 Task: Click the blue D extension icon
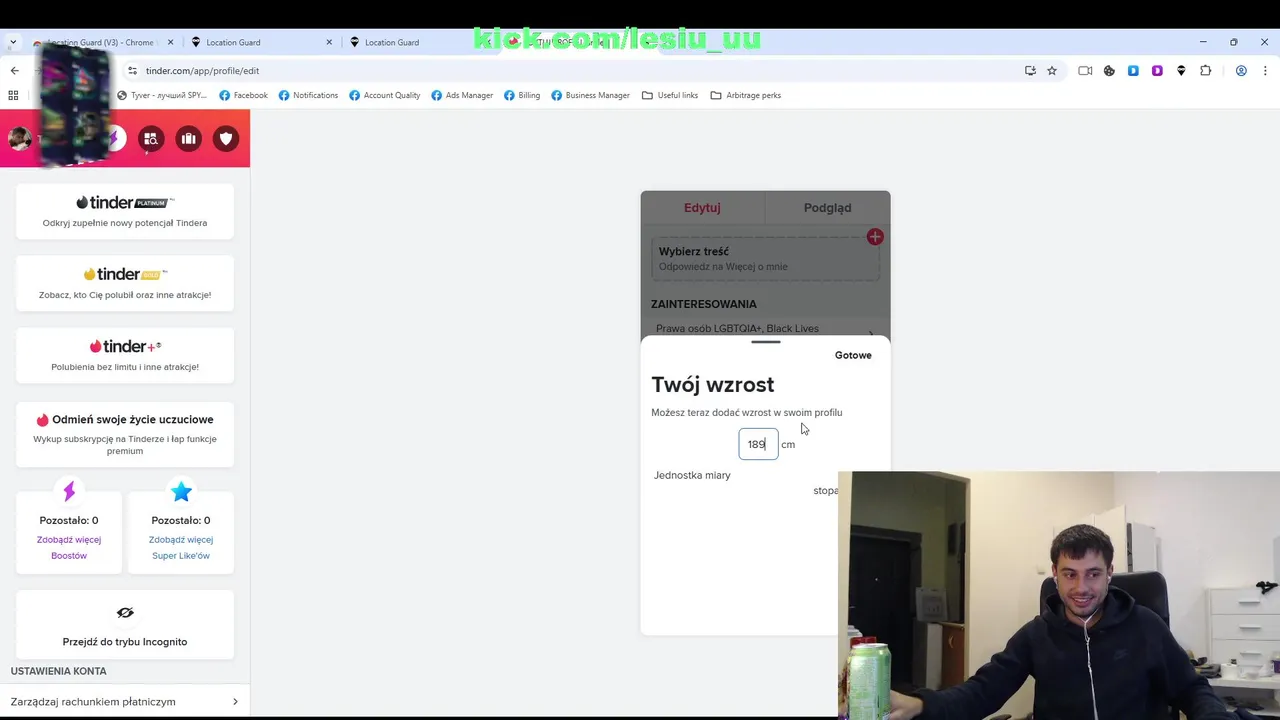[x=1133, y=71]
